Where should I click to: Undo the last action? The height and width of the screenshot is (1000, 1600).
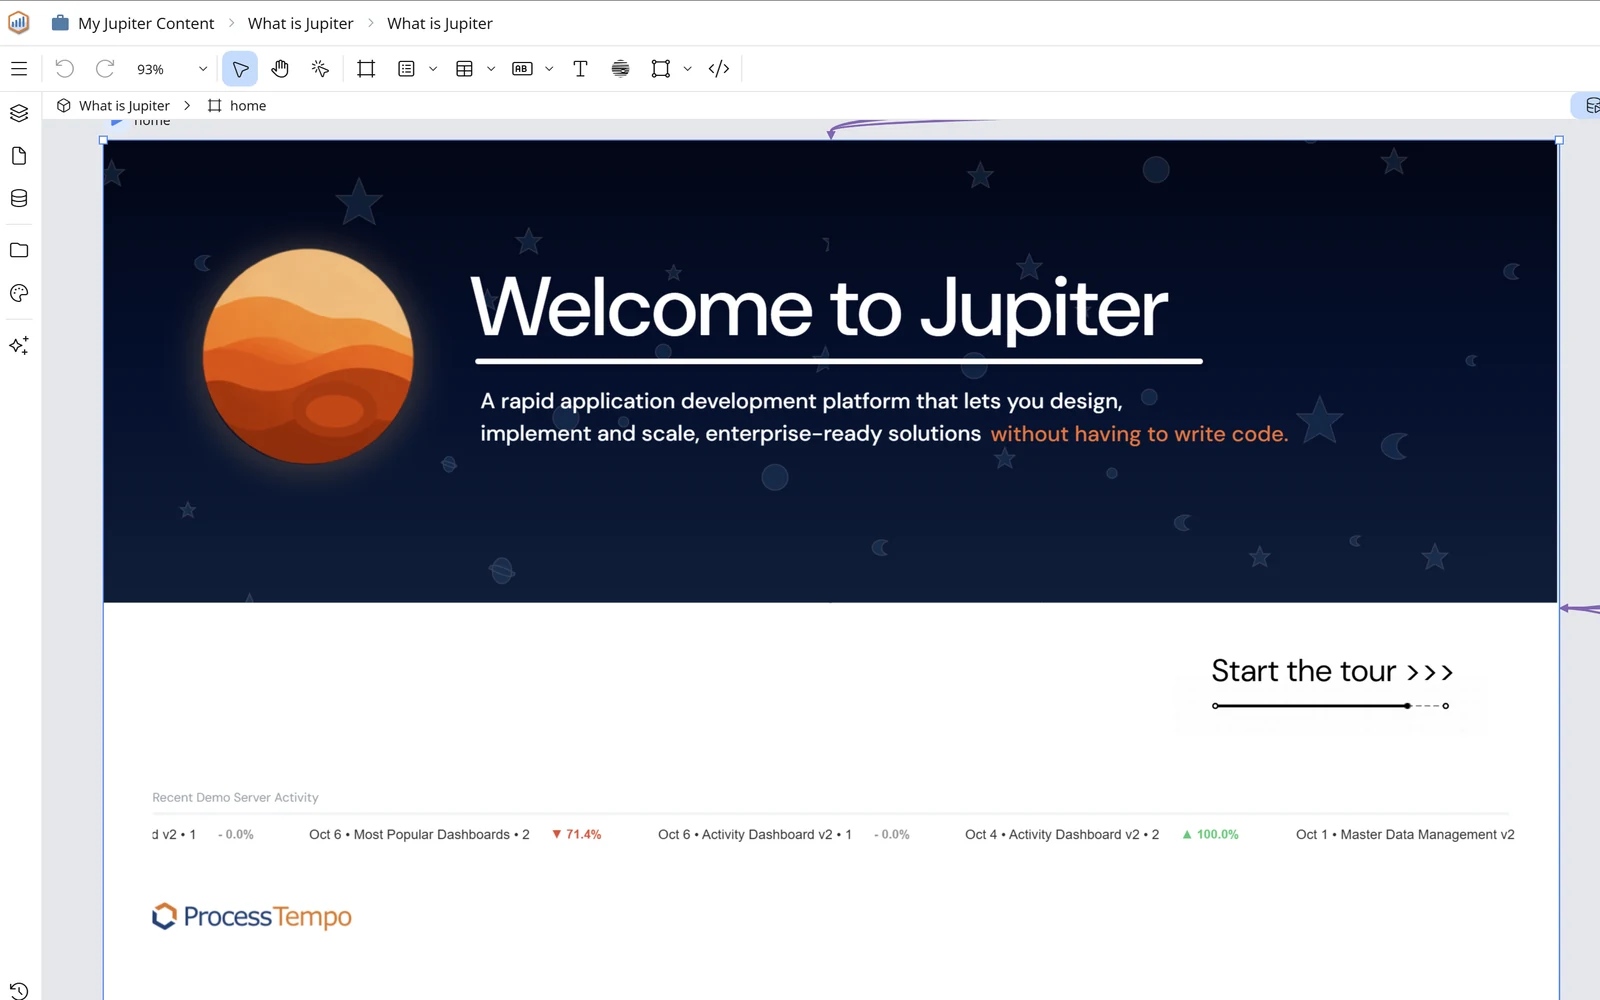coord(64,69)
